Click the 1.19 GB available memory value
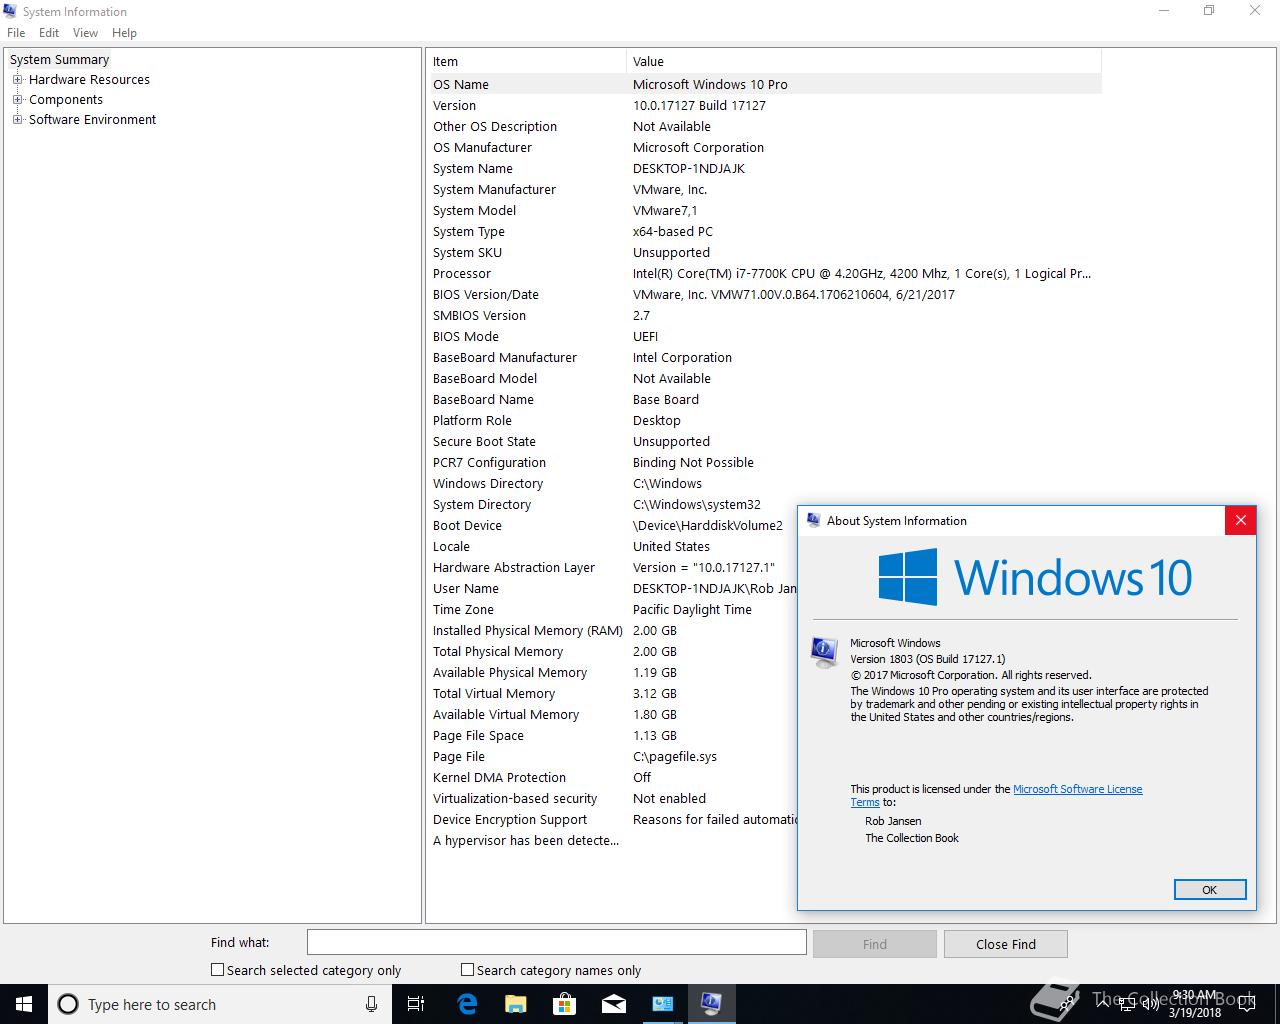This screenshot has height=1024, width=1280. tap(655, 672)
